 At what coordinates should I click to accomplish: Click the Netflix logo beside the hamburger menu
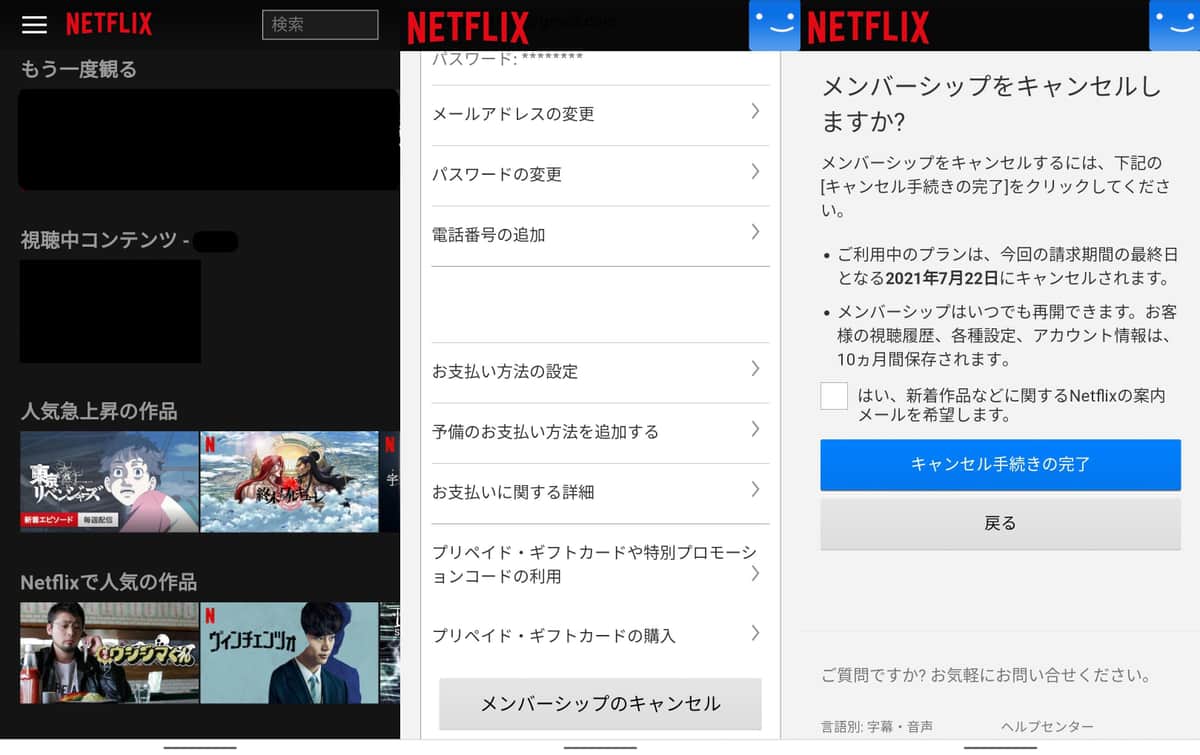pyautogui.click(x=109, y=25)
